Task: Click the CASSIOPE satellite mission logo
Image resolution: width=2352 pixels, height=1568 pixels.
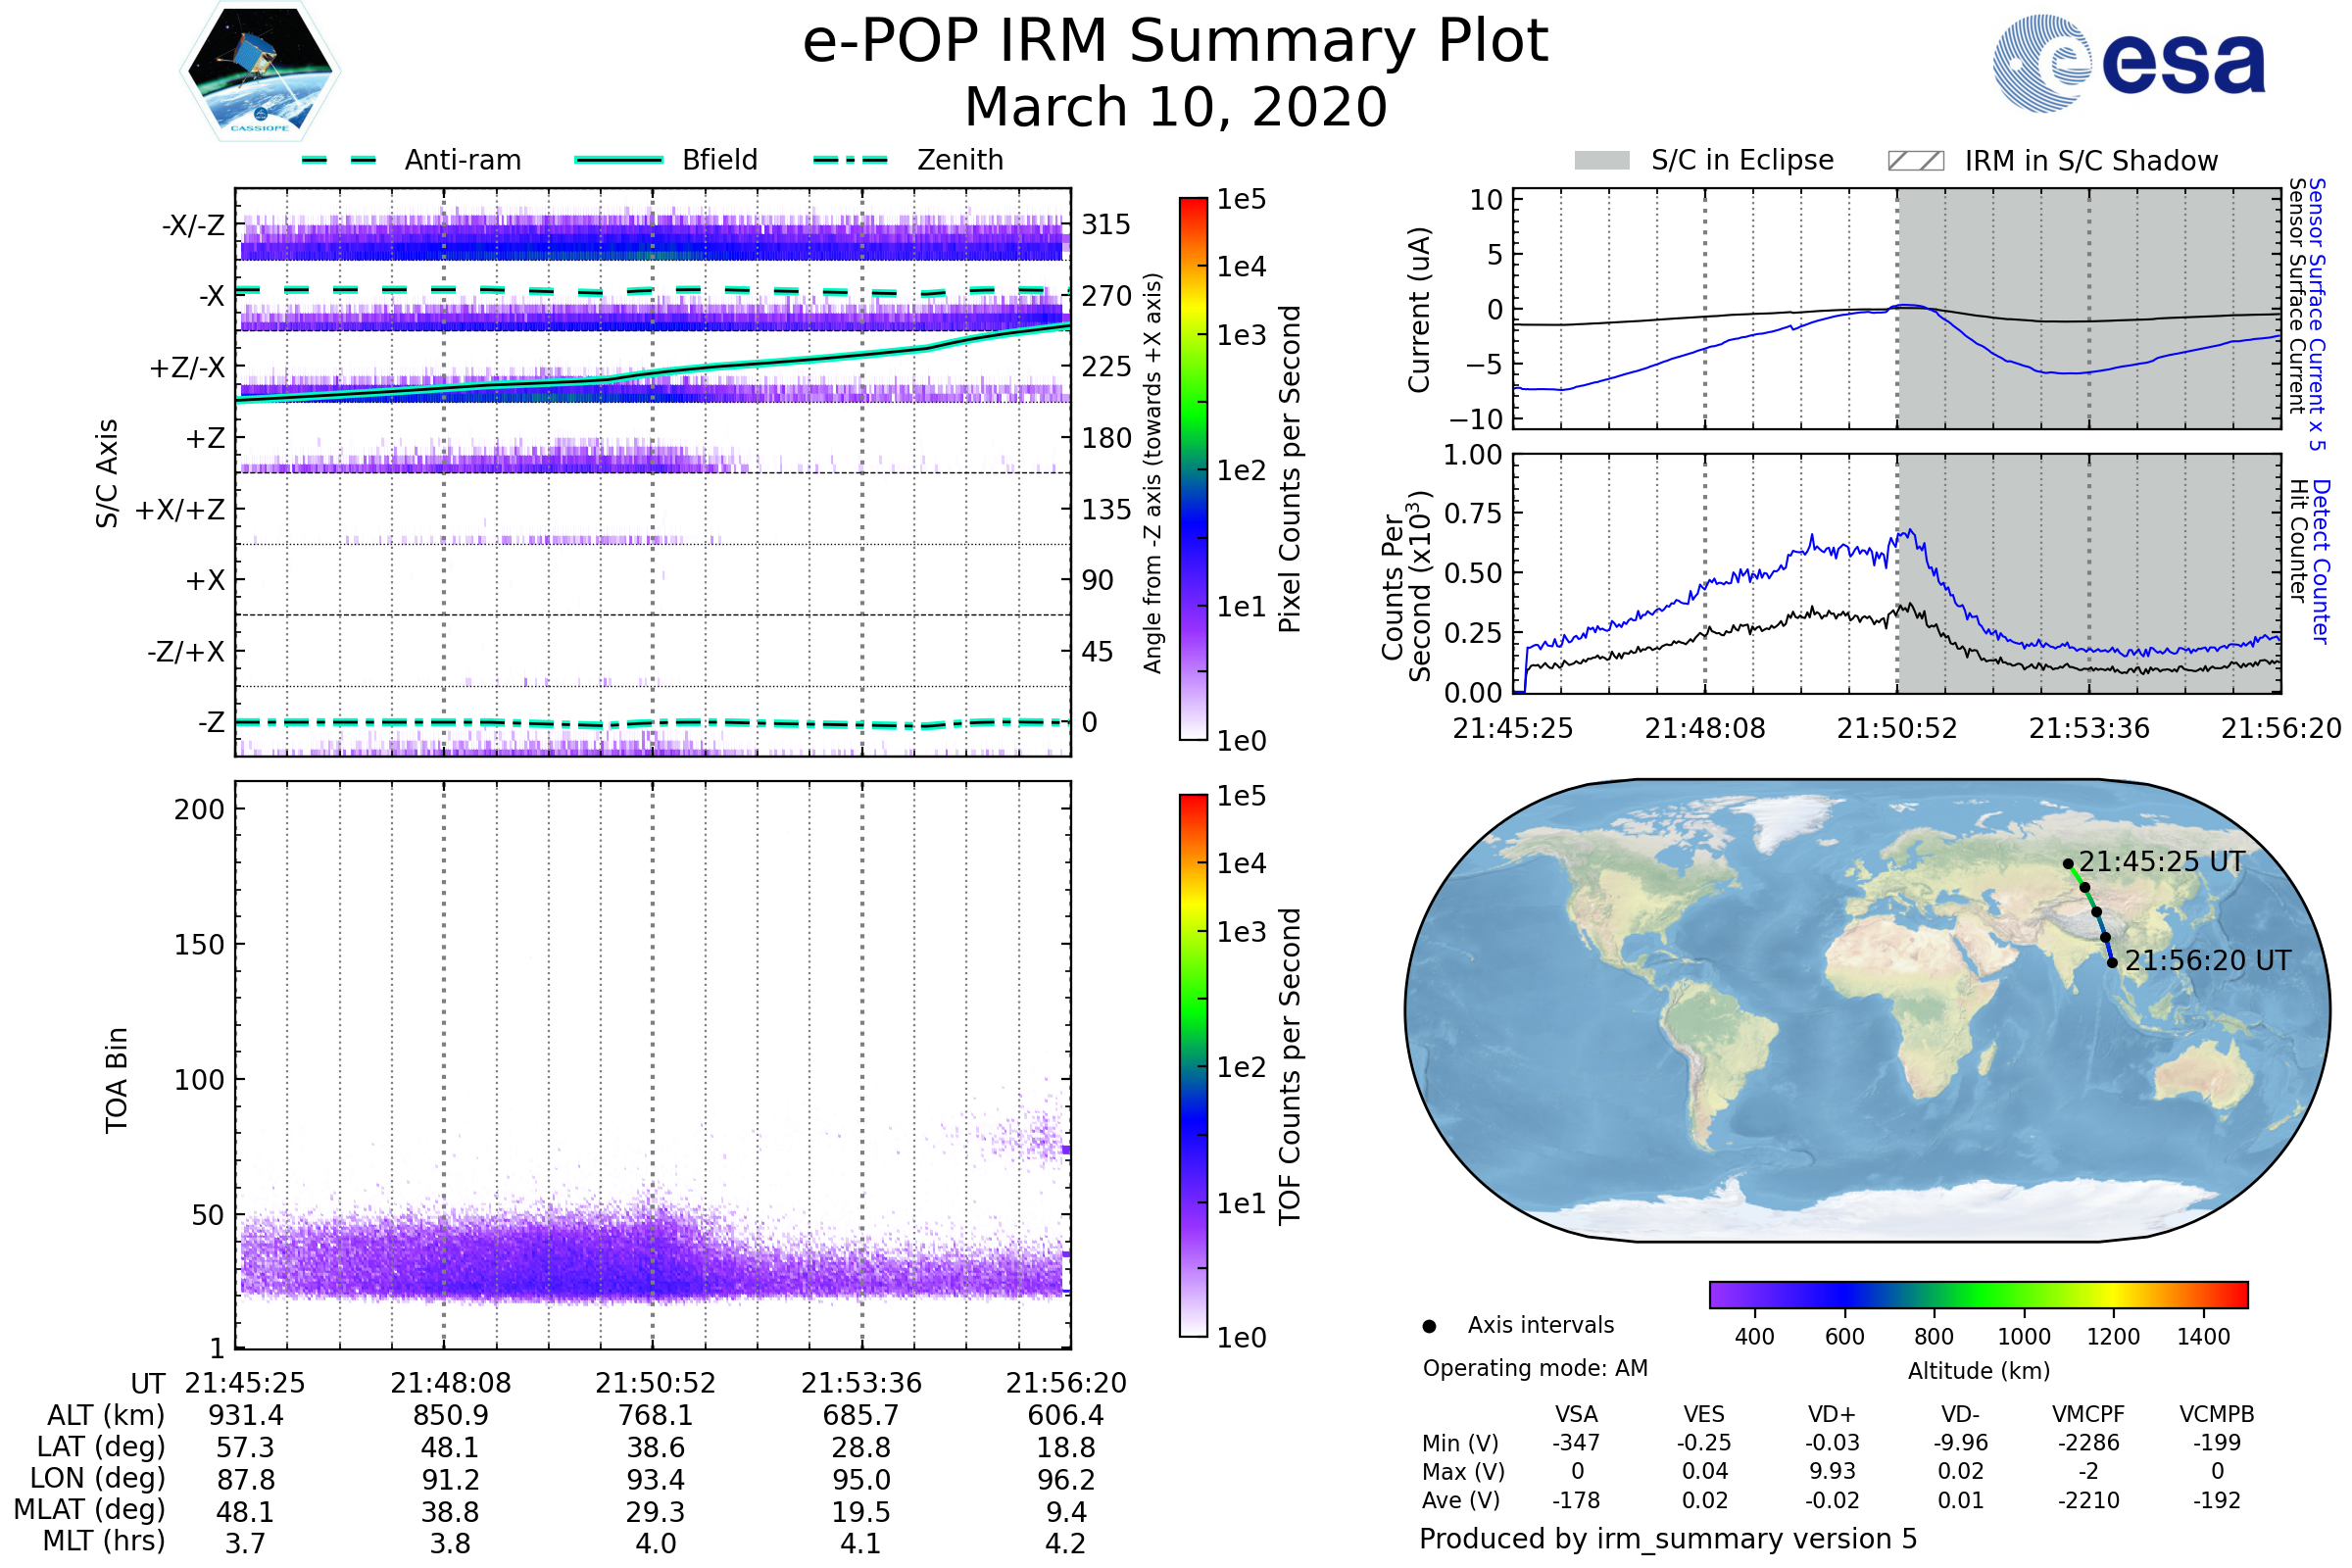Action: coord(260,72)
